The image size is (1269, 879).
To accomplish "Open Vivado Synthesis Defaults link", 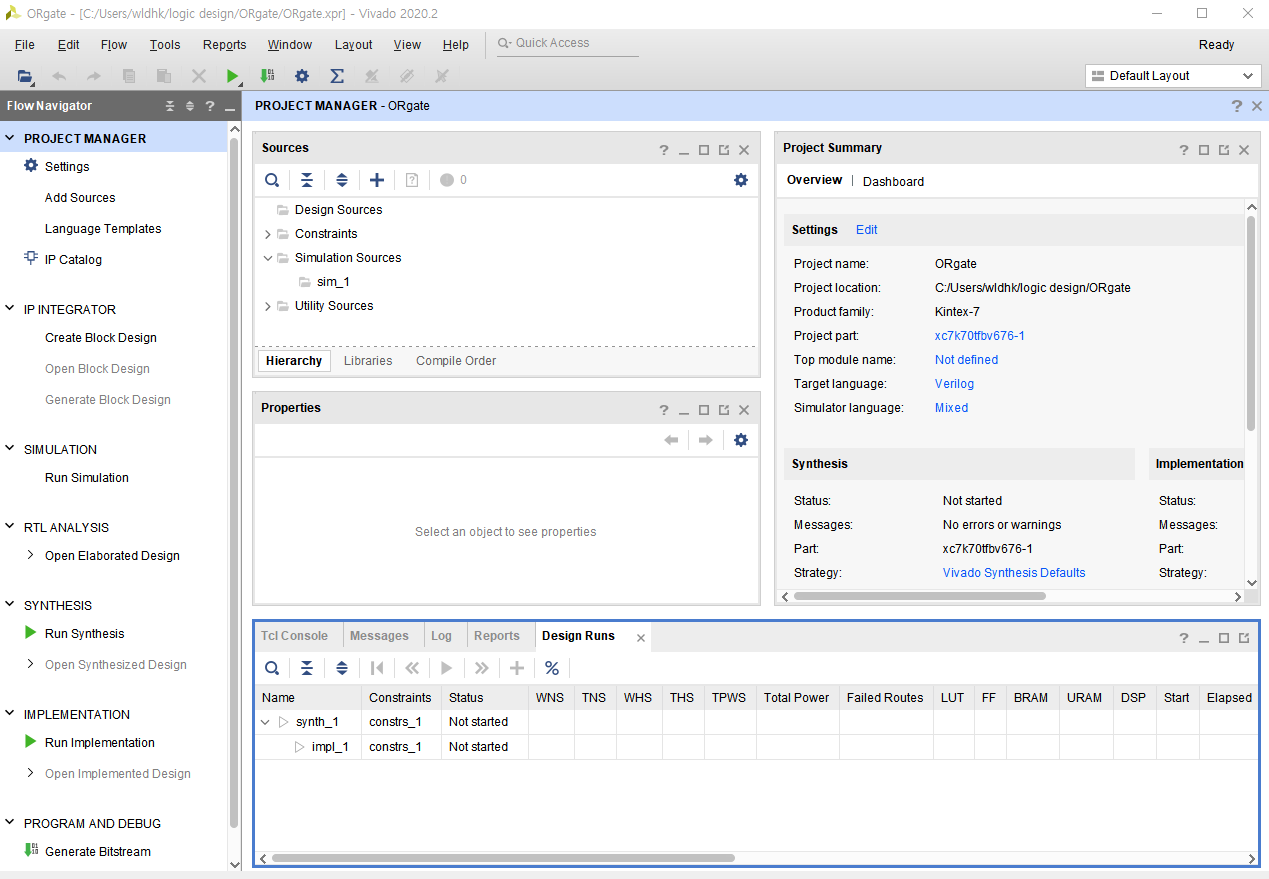I will (x=1014, y=573).
